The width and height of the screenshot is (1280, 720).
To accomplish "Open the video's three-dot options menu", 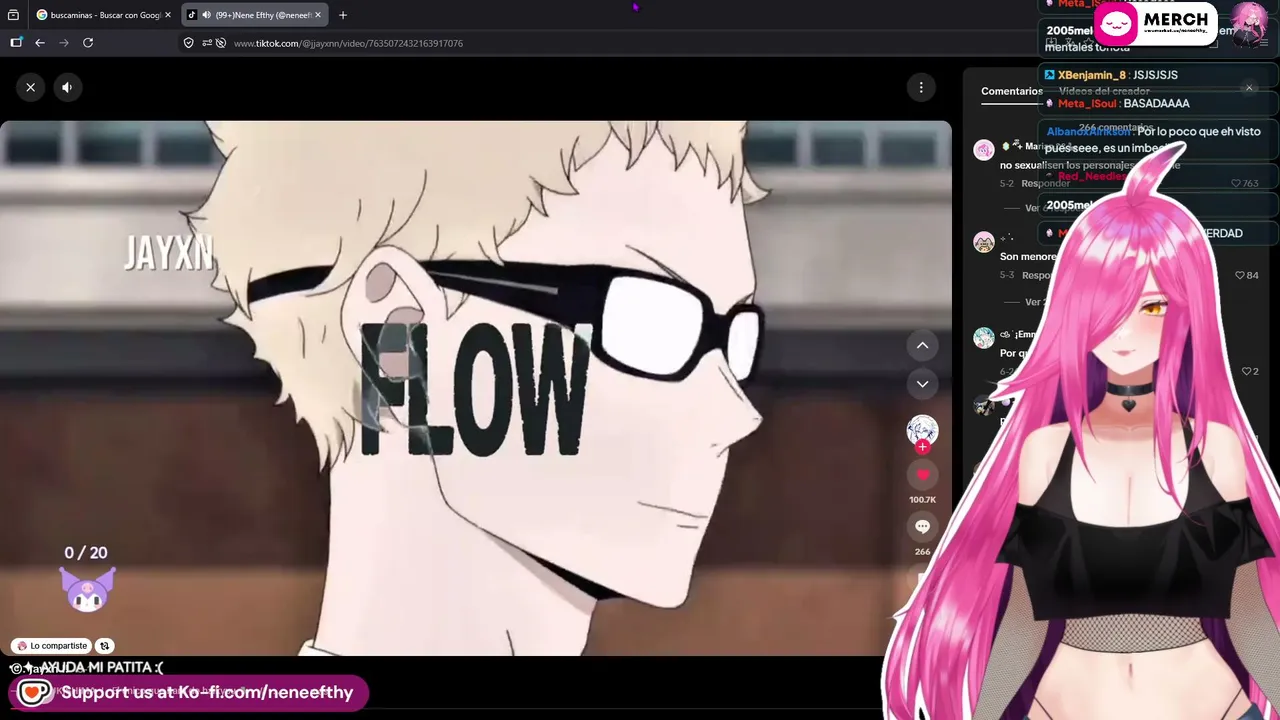I will coord(921,88).
